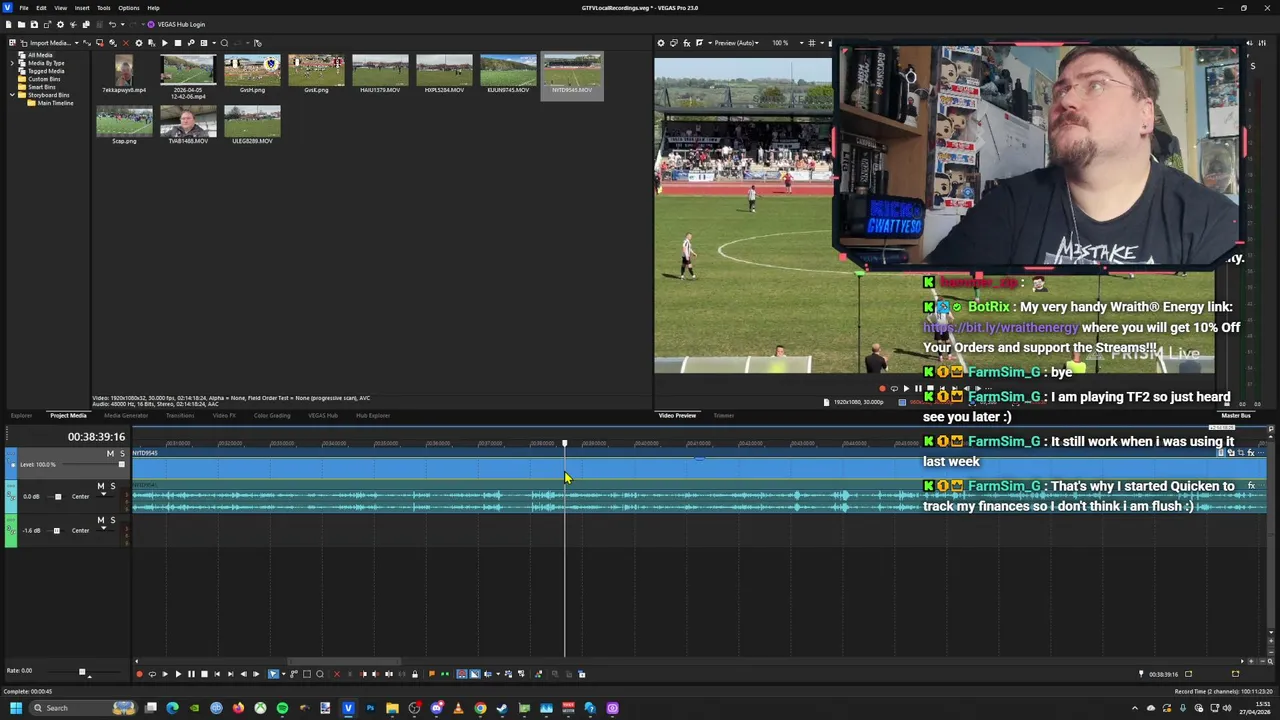The image size is (1280, 720).
Task: Open project properties gear icon
Action: tap(60, 24)
